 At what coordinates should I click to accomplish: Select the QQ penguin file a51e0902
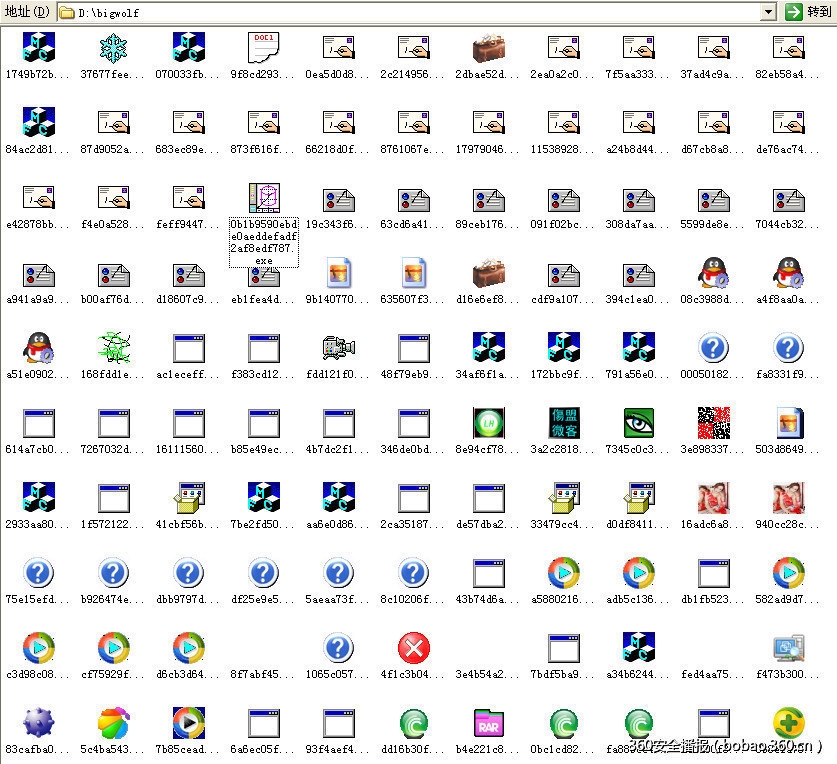click(x=38, y=347)
